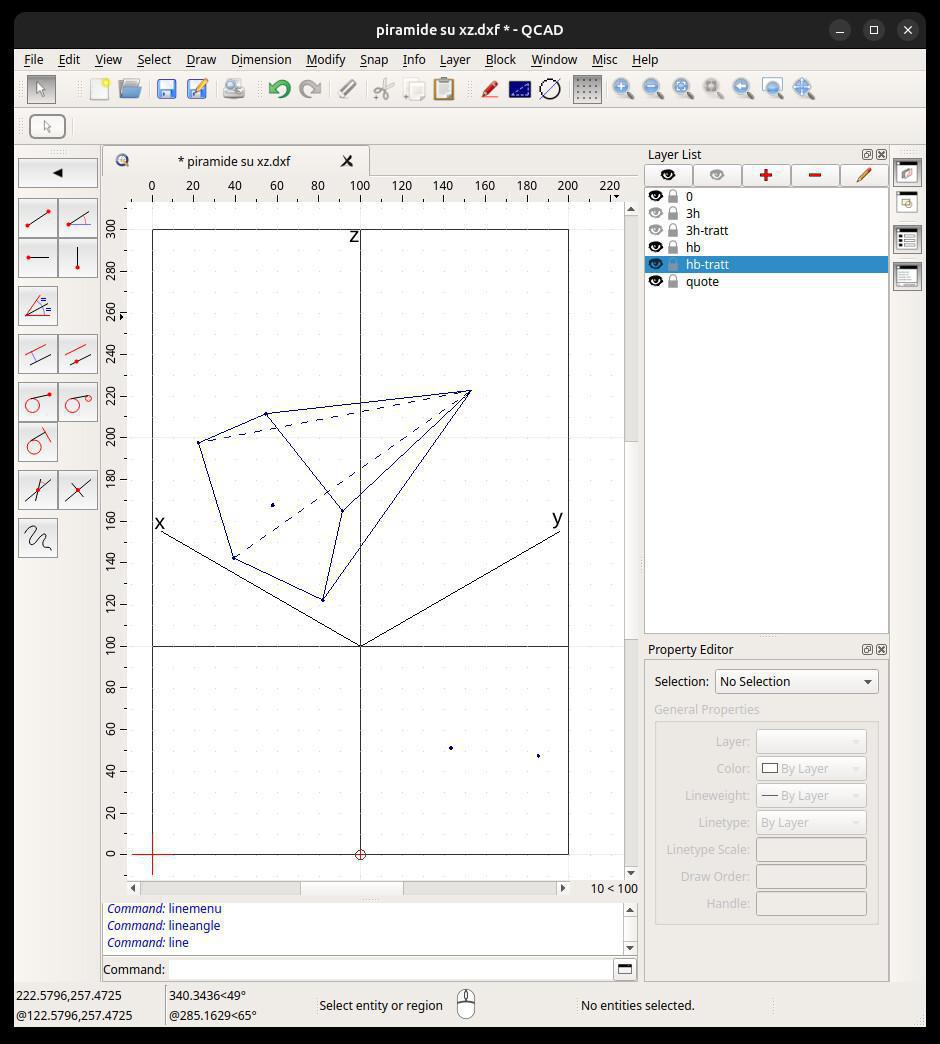
Task: Hide the hb layer
Action: point(656,247)
